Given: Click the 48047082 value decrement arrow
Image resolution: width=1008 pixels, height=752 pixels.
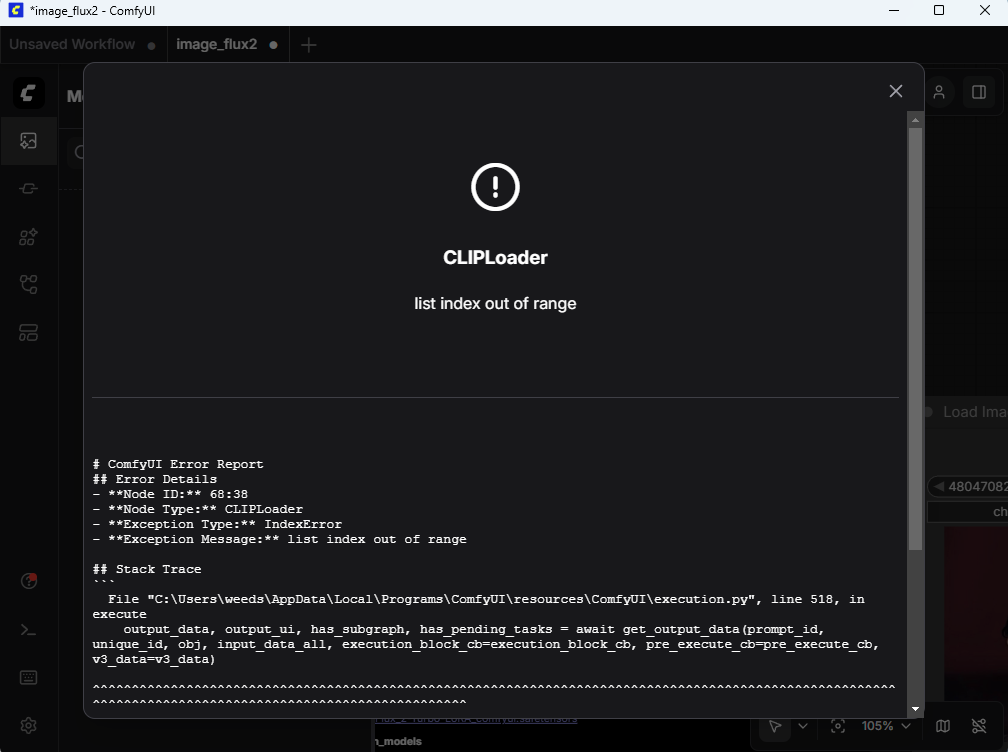Looking at the screenshot, I should click(x=939, y=487).
